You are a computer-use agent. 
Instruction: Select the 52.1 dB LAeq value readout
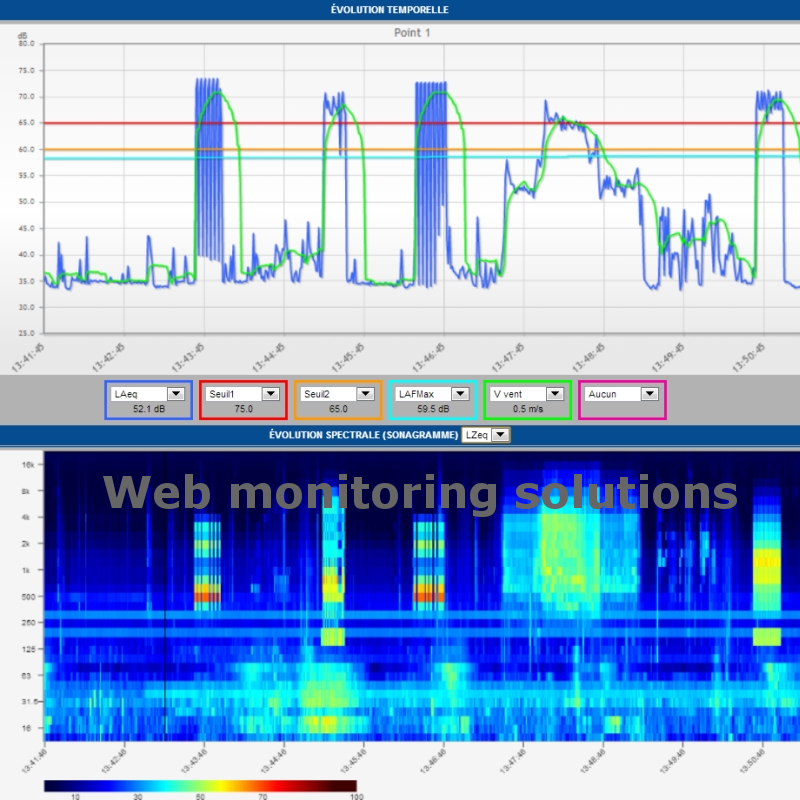pyautogui.click(x=147, y=408)
